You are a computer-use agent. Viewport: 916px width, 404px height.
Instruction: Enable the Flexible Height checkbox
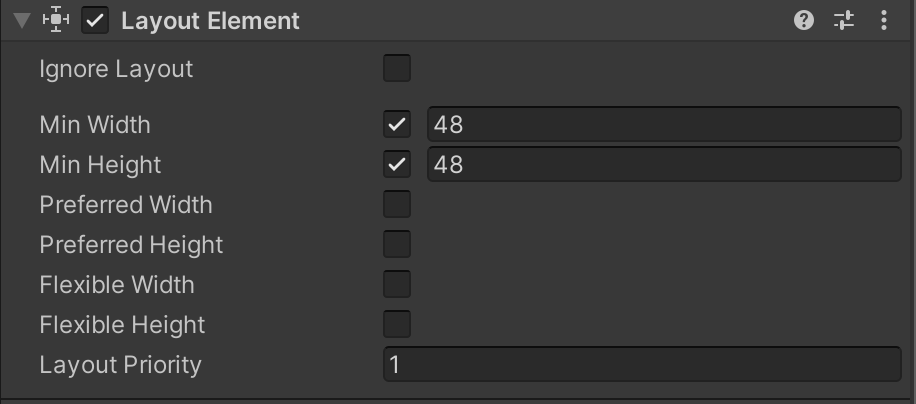[x=397, y=325]
